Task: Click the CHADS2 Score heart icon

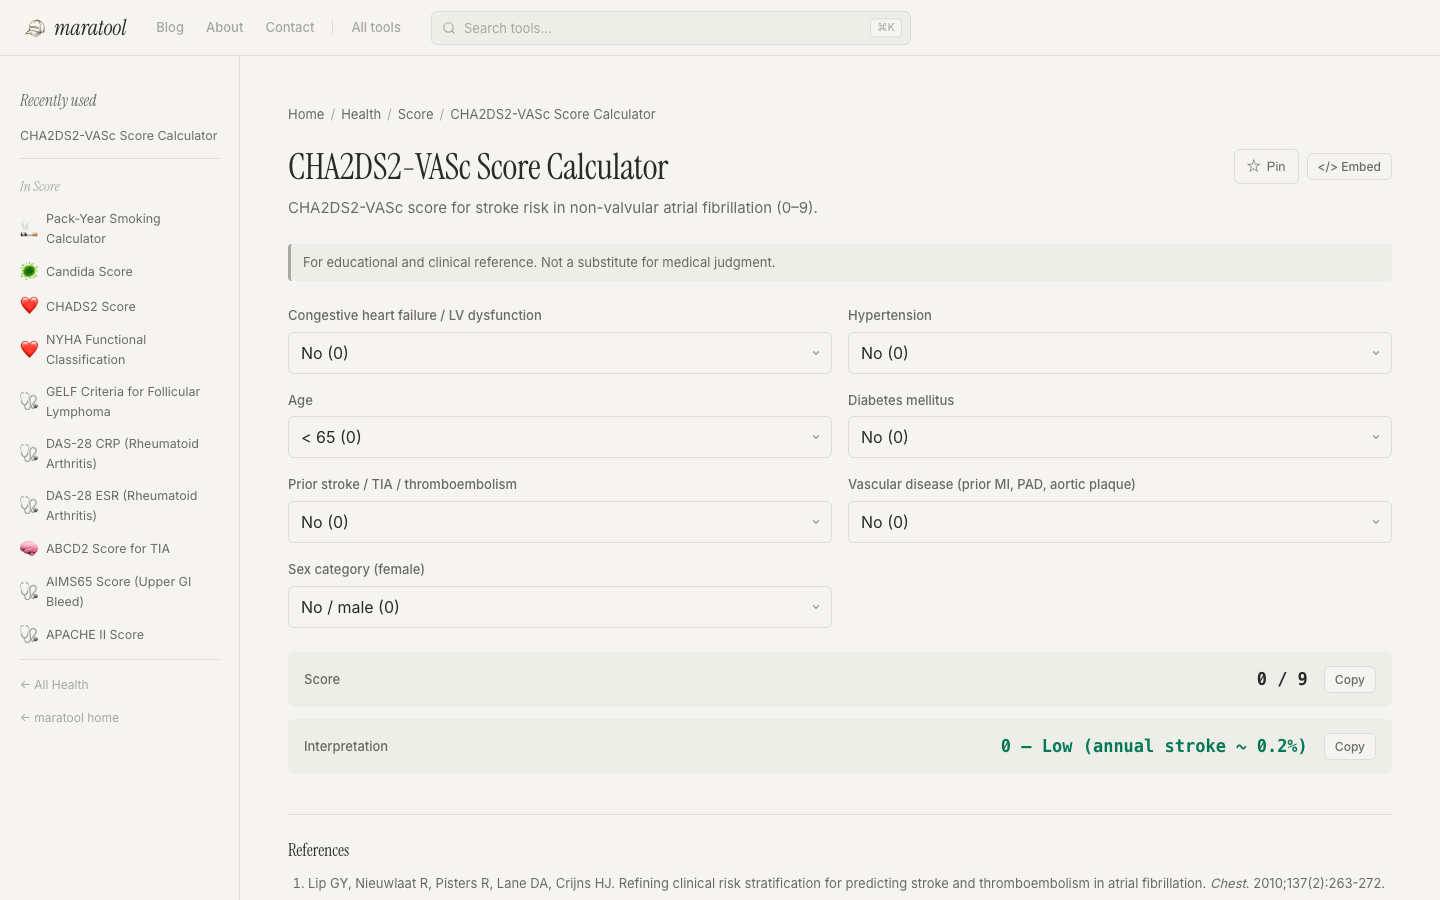Action: (29, 306)
